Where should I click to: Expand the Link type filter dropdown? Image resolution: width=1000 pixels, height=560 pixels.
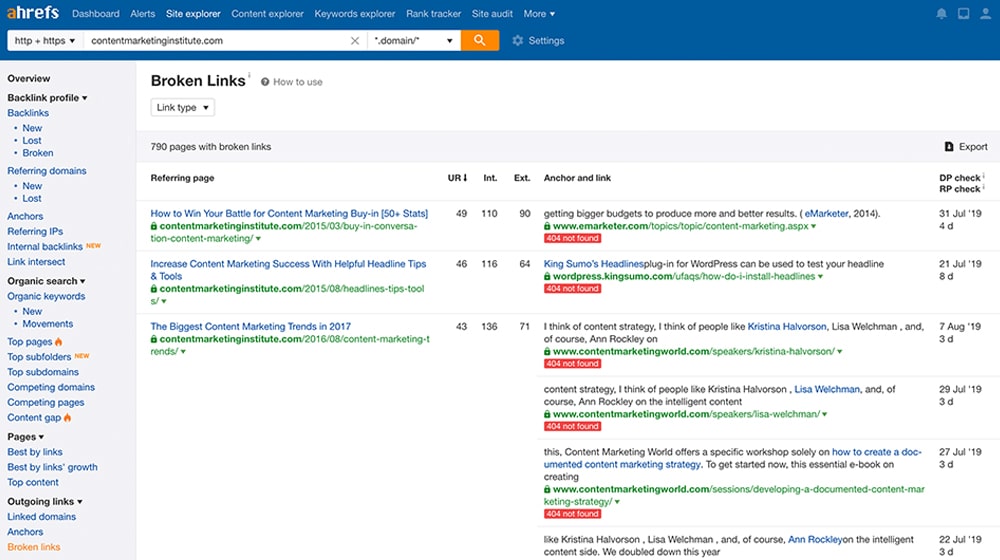click(182, 108)
